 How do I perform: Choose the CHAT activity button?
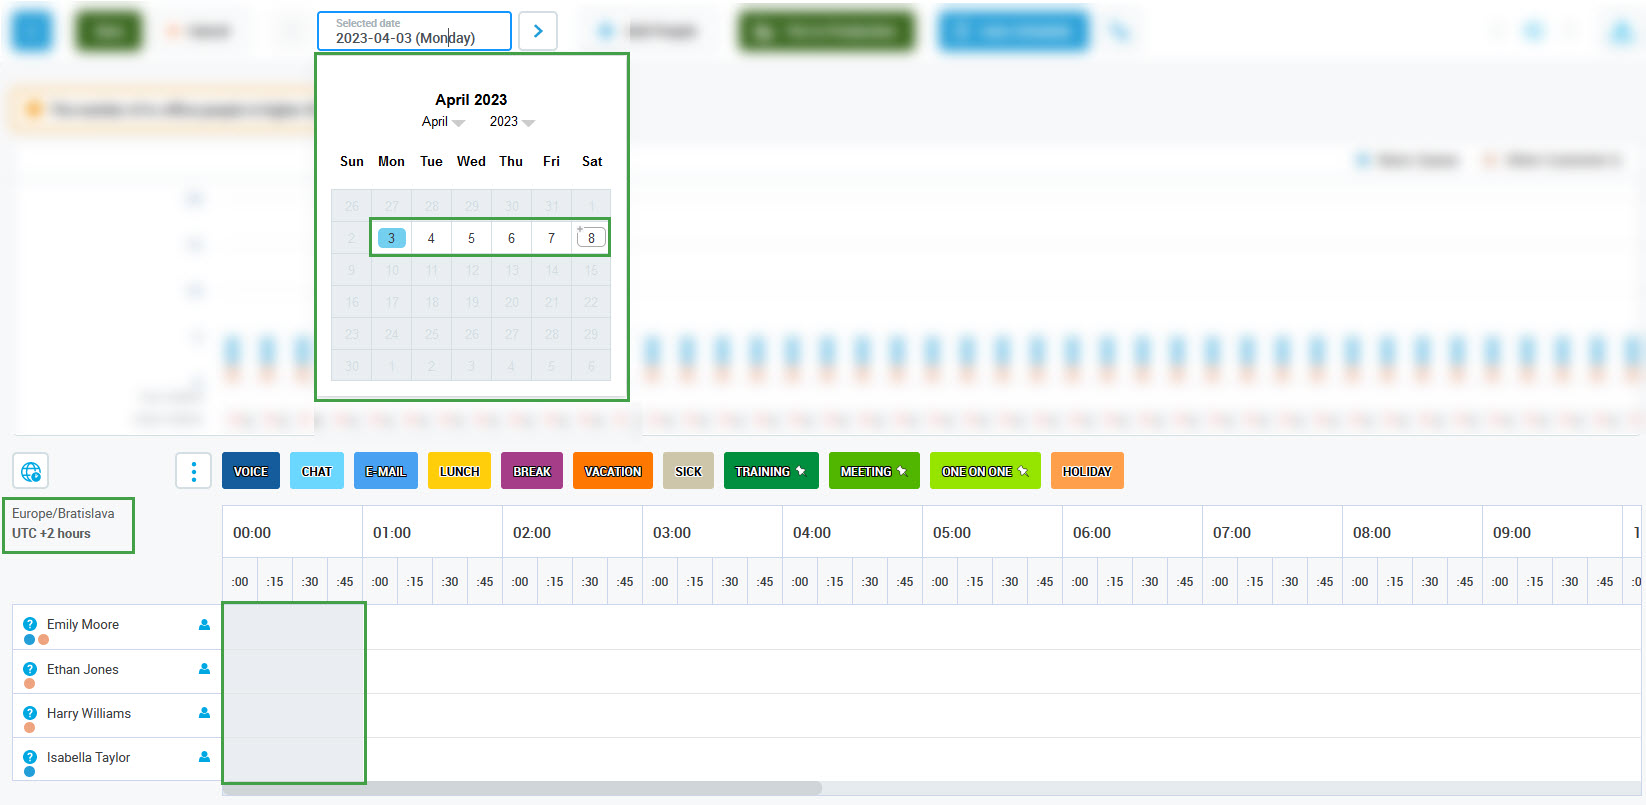(x=316, y=471)
